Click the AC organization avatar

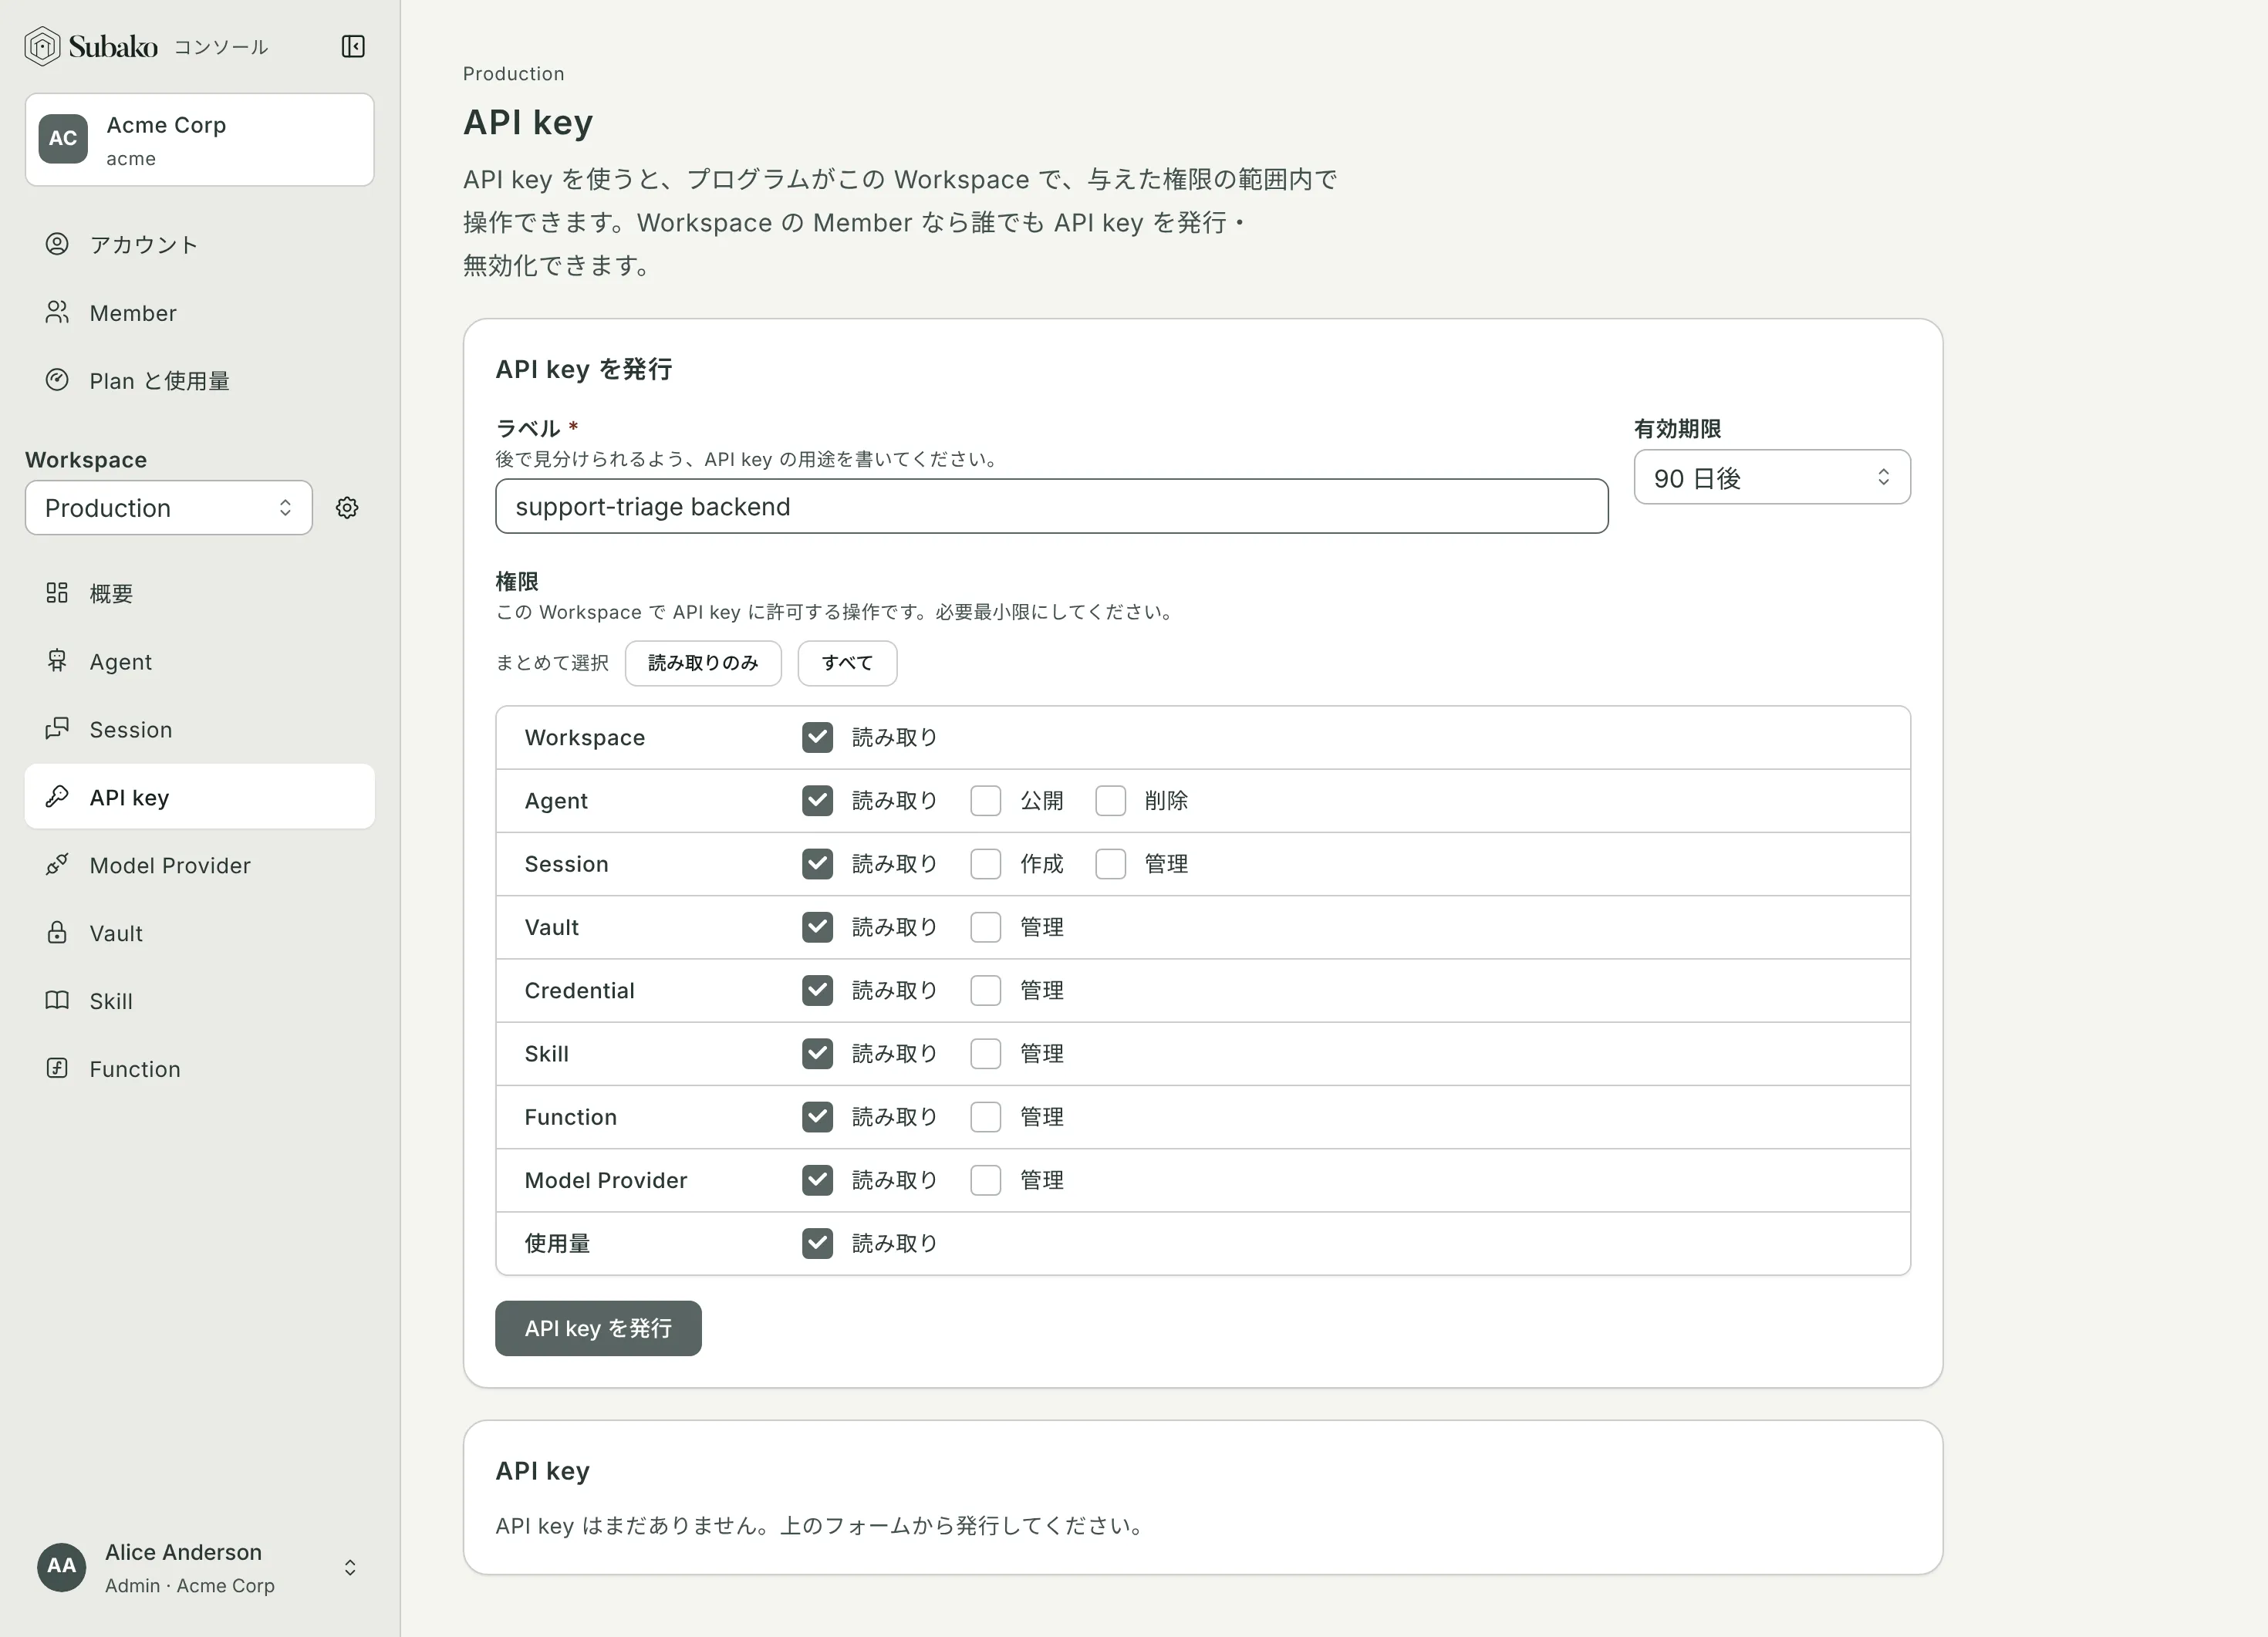pos(63,139)
